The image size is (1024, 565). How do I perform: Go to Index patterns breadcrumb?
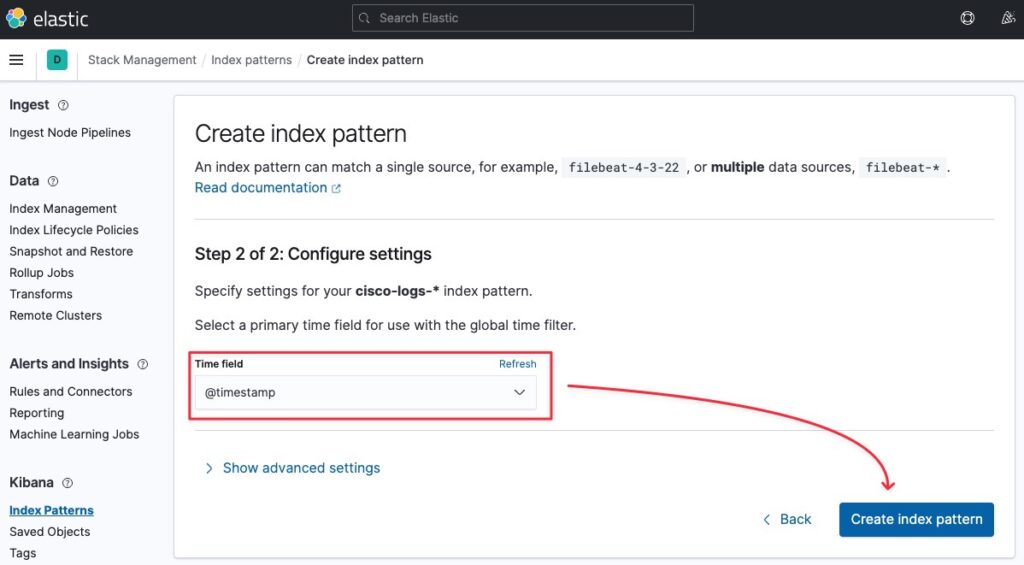(251, 60)
